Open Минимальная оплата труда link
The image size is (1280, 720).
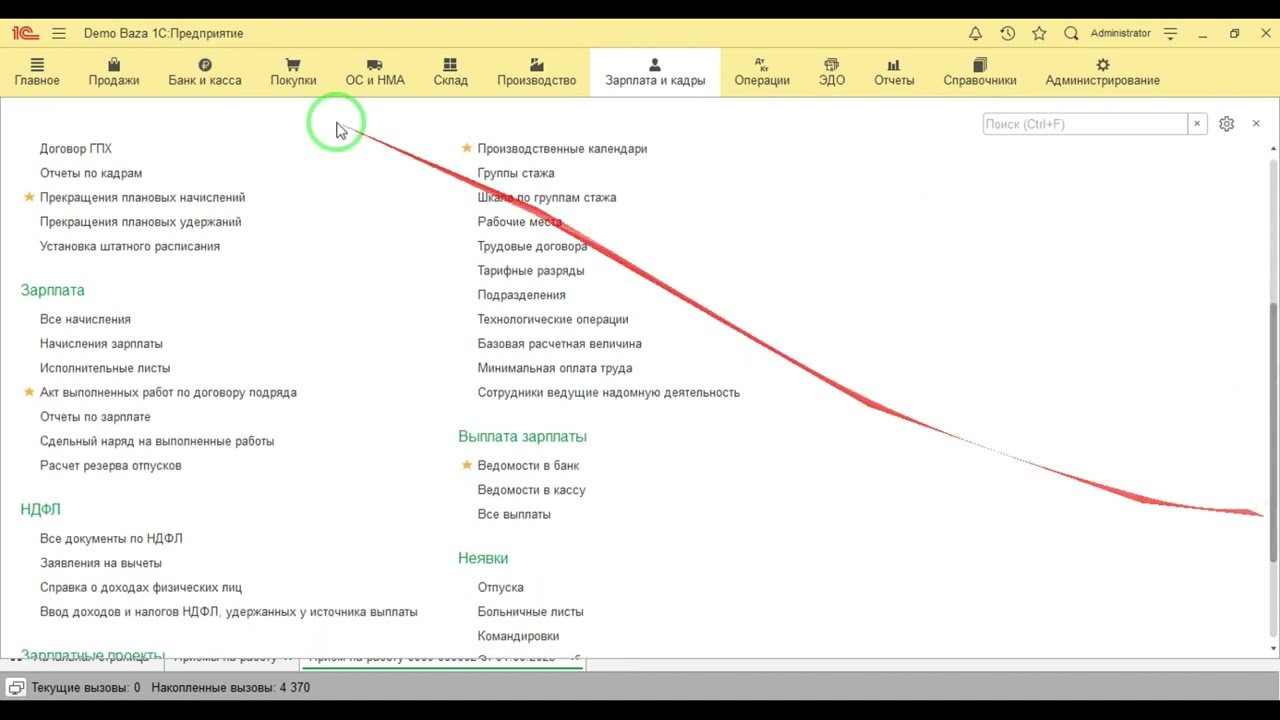click(555, 368)
